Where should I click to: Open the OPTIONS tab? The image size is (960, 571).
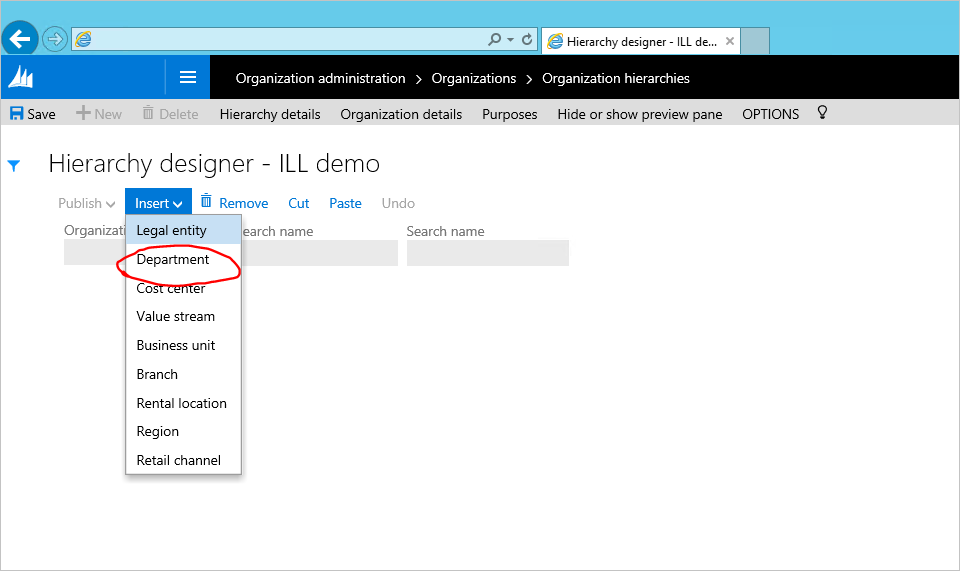[770, 114]
